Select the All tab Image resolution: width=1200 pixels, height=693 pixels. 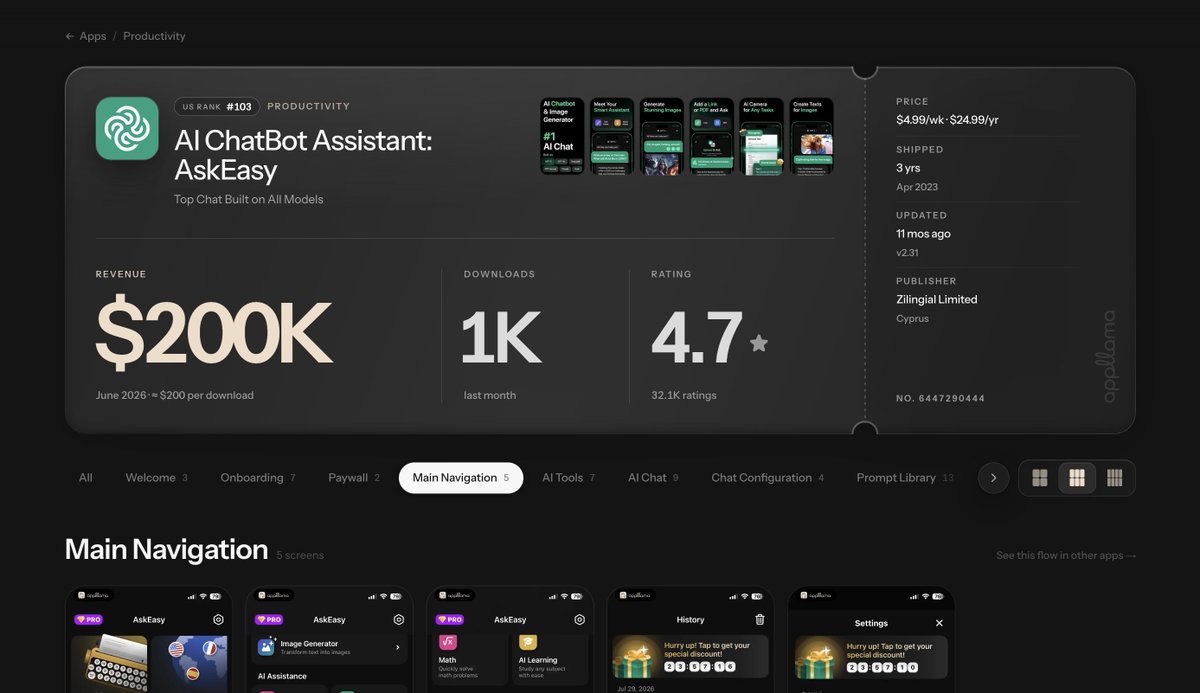coord(86,478)
